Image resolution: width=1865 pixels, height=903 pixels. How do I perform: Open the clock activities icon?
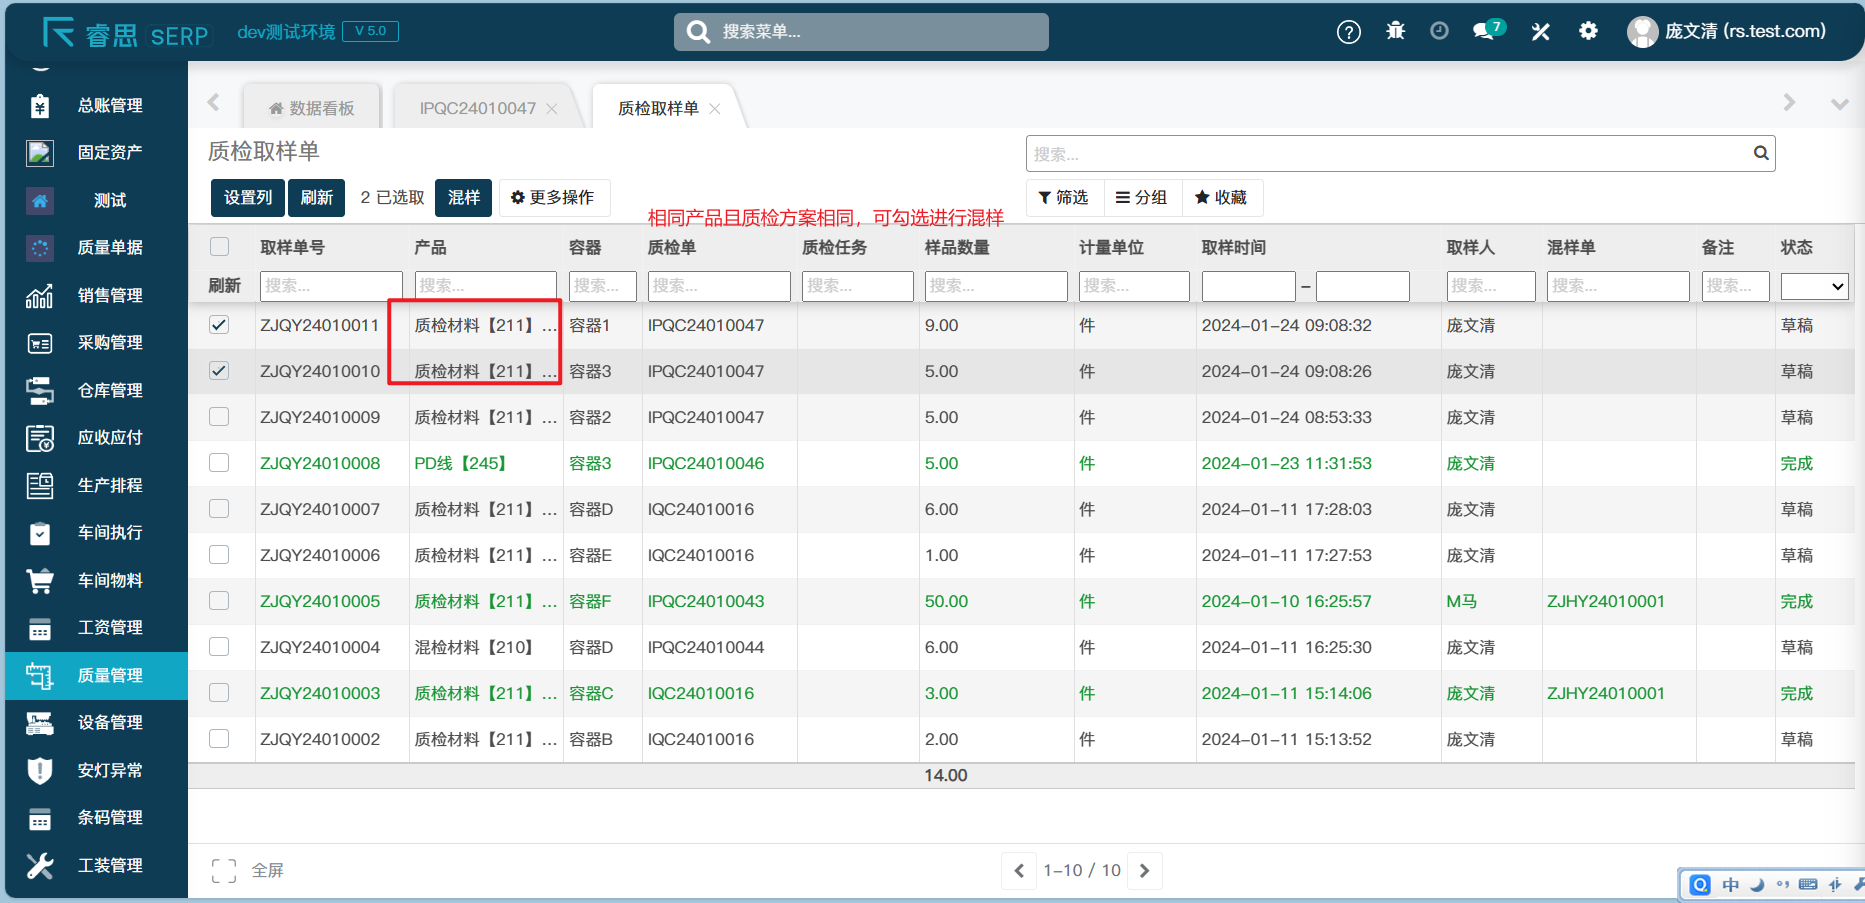coord(1439,31)
